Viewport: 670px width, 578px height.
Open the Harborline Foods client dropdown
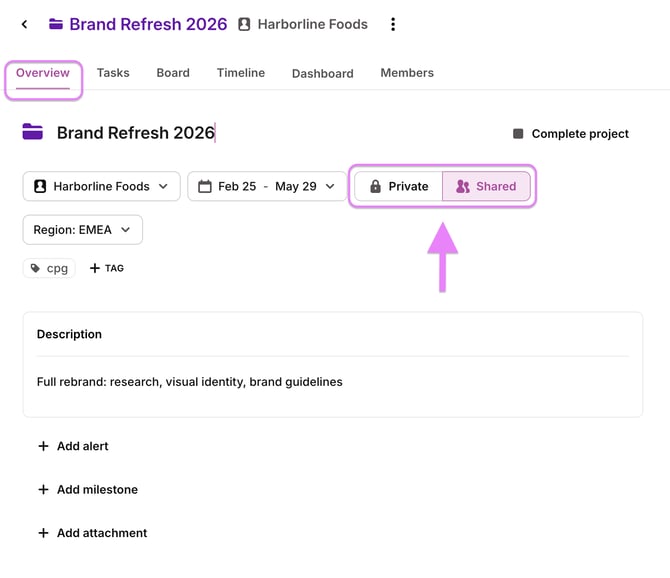[x=101, y=186]
